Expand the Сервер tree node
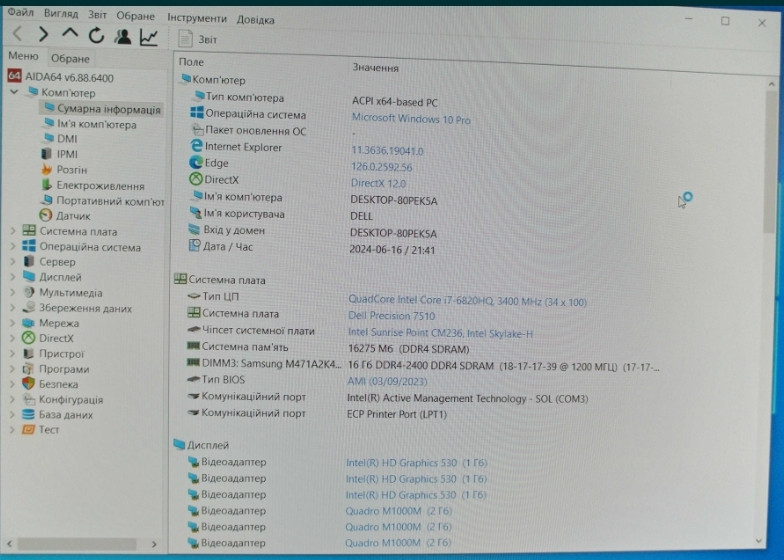Image resolution: width=784 pixels, height=560 pixels. coord(12,262)
